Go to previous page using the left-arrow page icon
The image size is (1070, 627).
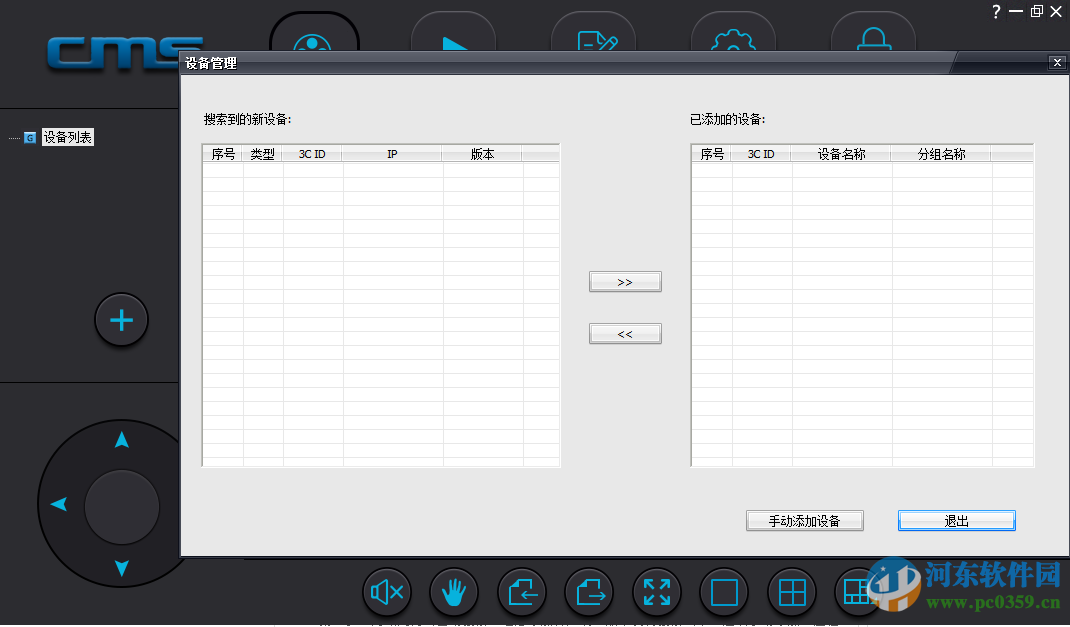[x=521, y=592]
